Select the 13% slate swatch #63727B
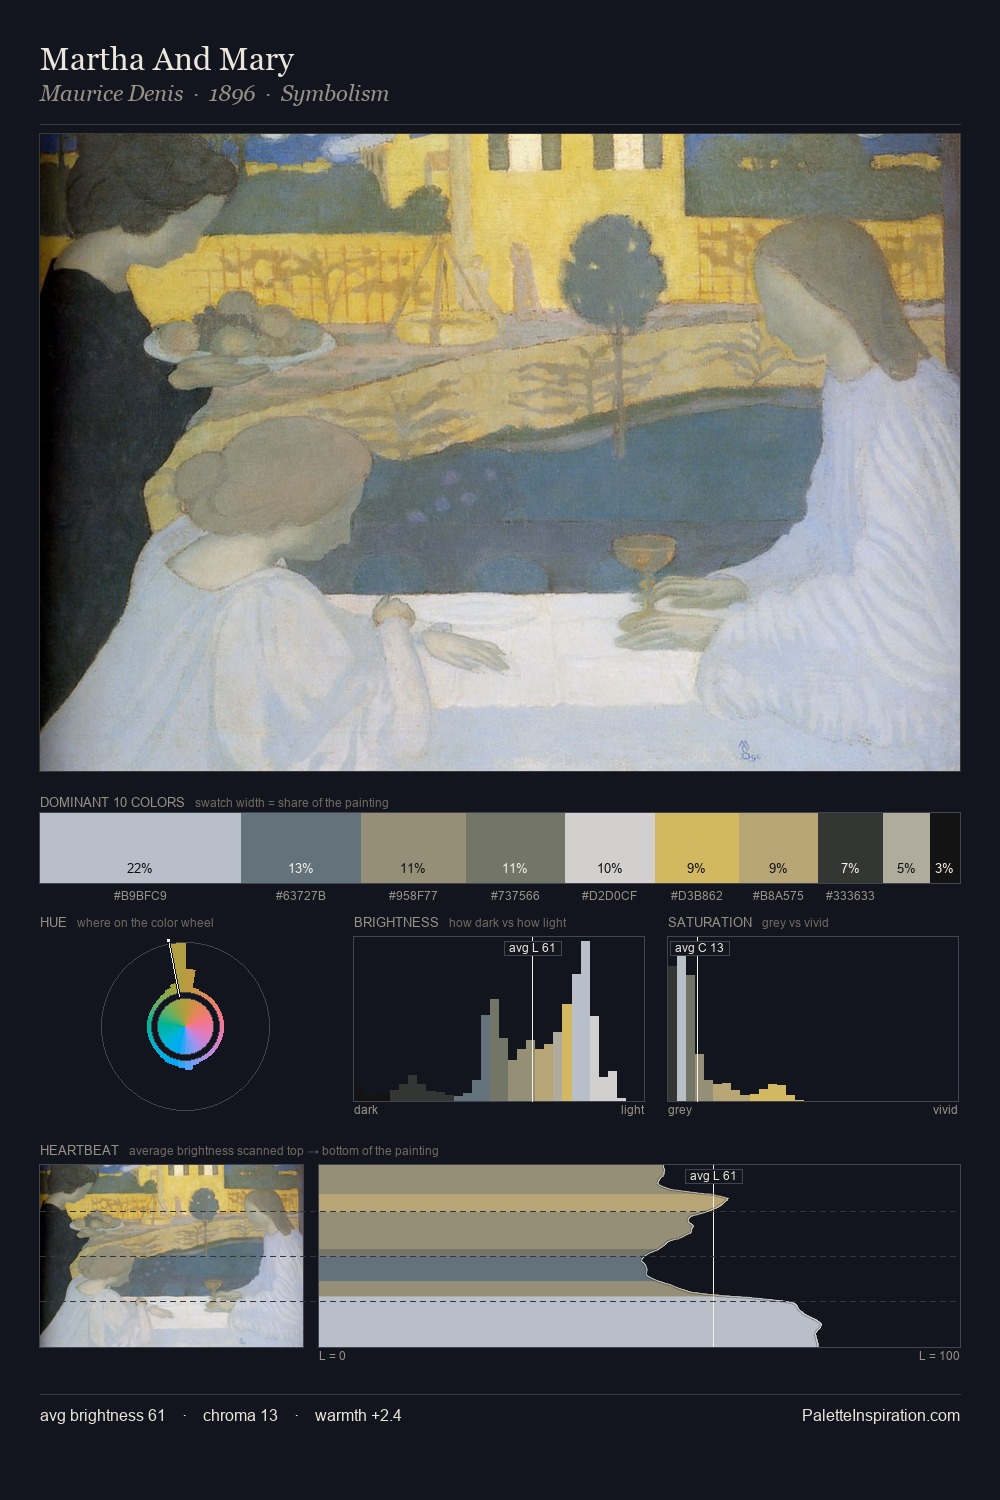 point(301,848)
